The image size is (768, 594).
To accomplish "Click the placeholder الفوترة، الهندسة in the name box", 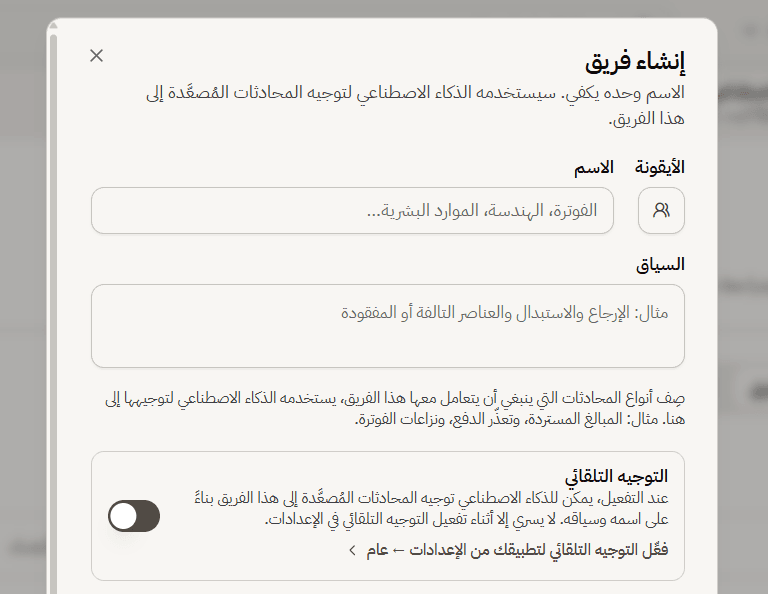I will pos(482,211).
